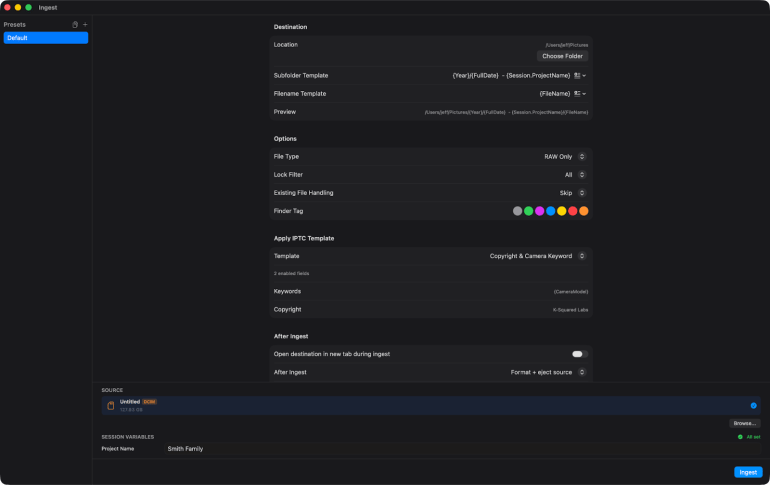The width and height of the screenshot is (770, 485).
Task: Select the gray Finder Tag circle
Action: 518,211
